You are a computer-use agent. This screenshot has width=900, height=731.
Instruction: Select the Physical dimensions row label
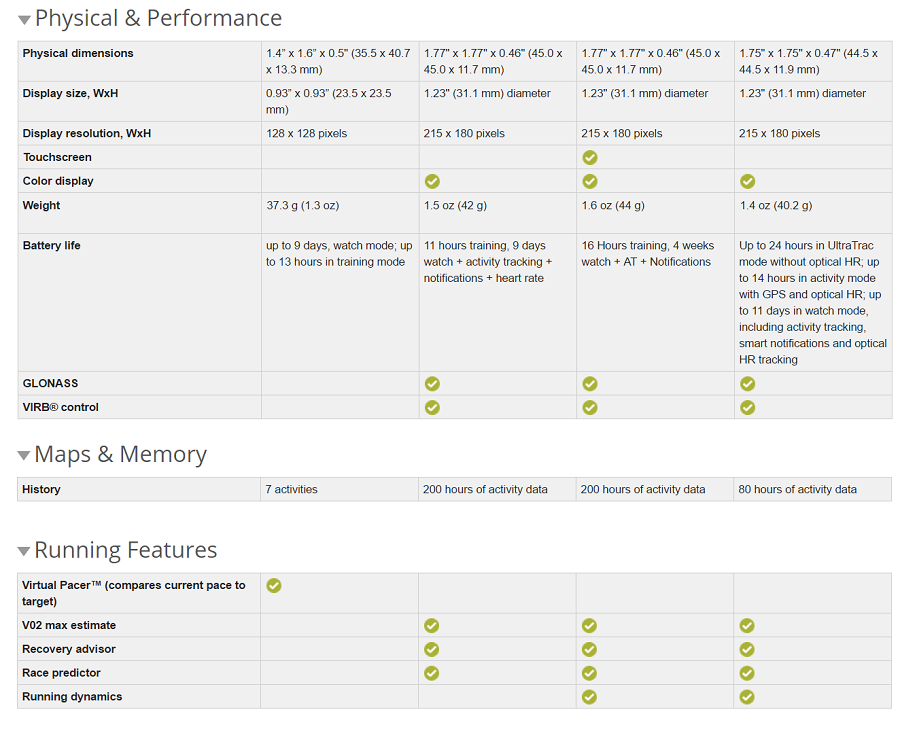(x=78, y=53)
